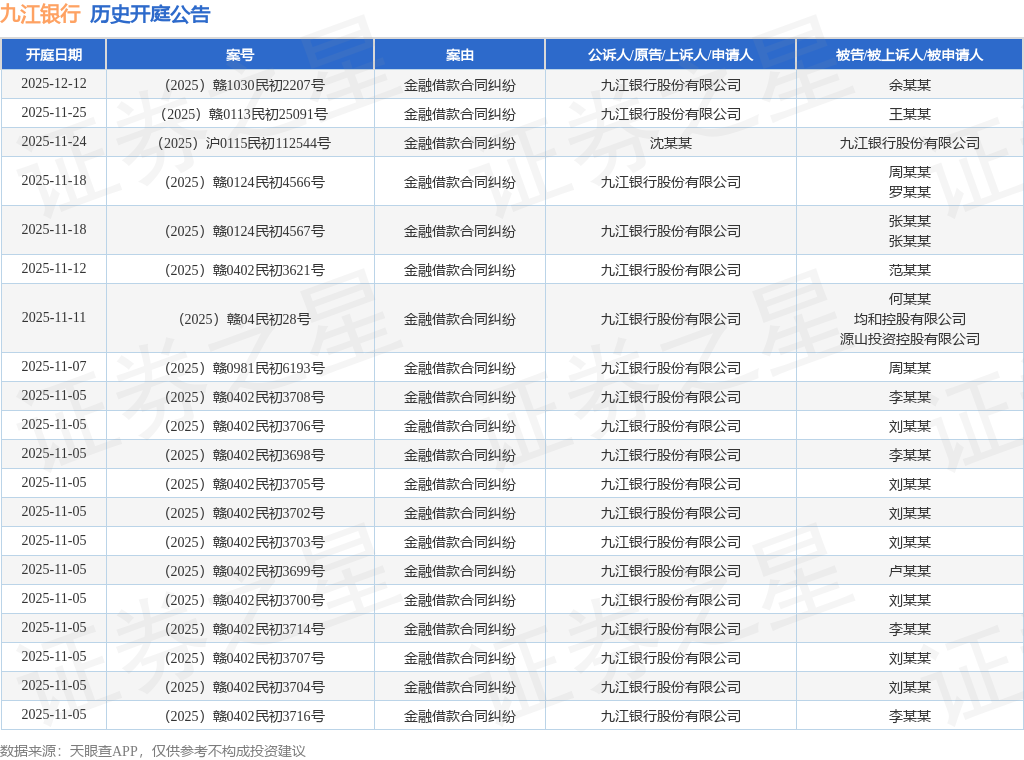
Task: Click plaintiff 九江银行股份有限公司 in the 赣0402民初3716号 row
Action: 670,716
